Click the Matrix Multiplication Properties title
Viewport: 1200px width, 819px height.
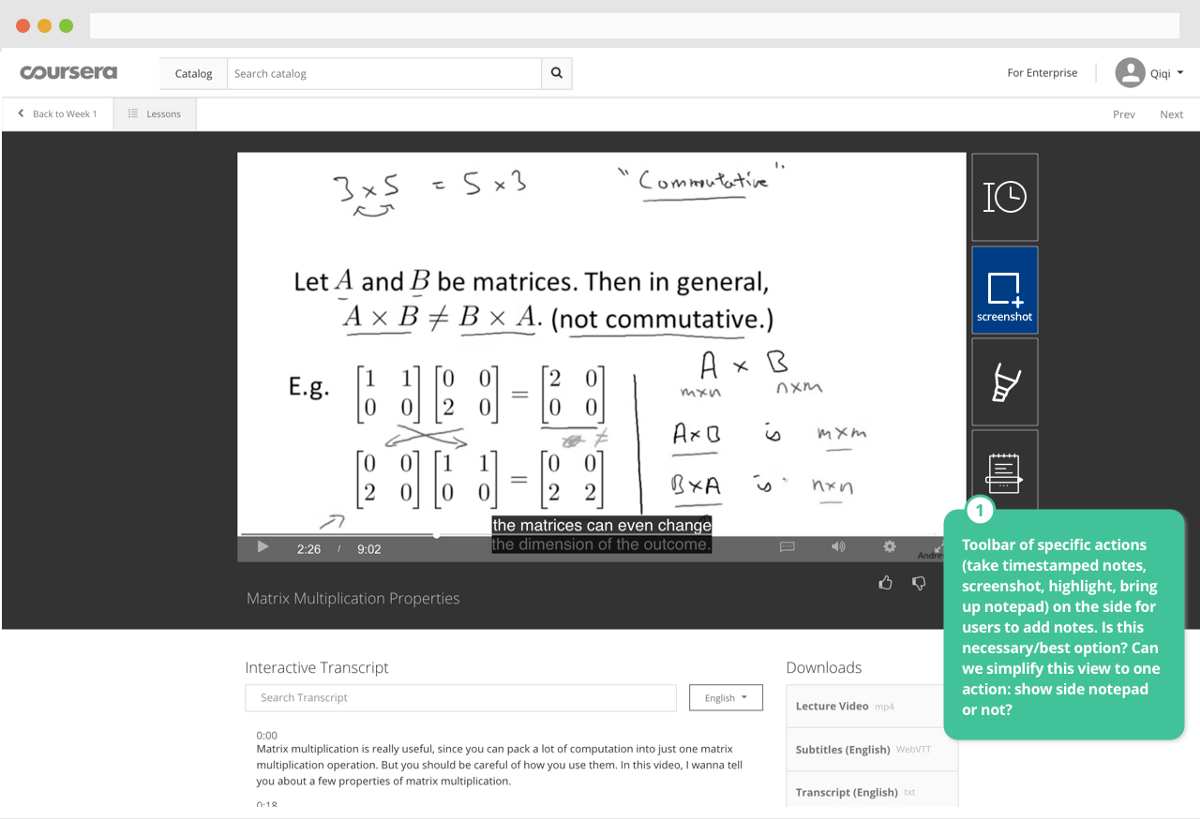[353, 598]
